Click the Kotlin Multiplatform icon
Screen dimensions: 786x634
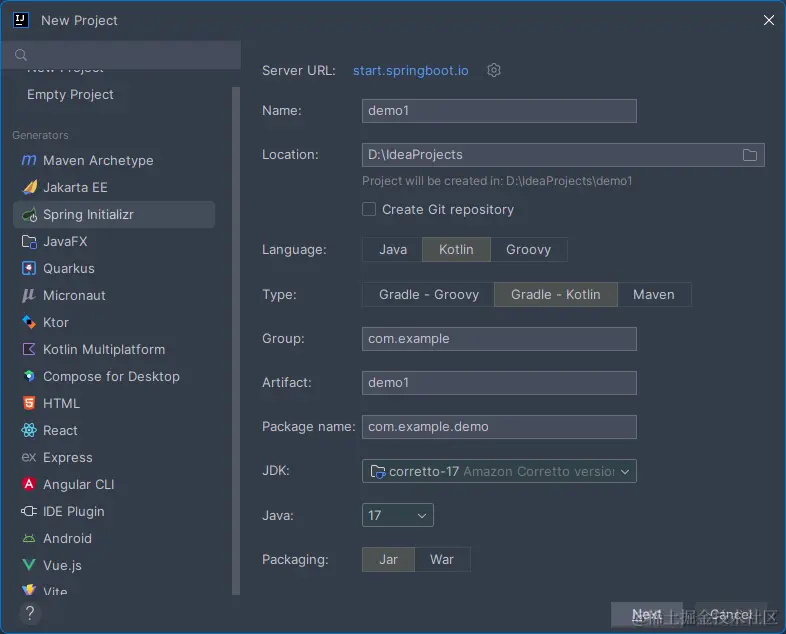pos(29,349)
